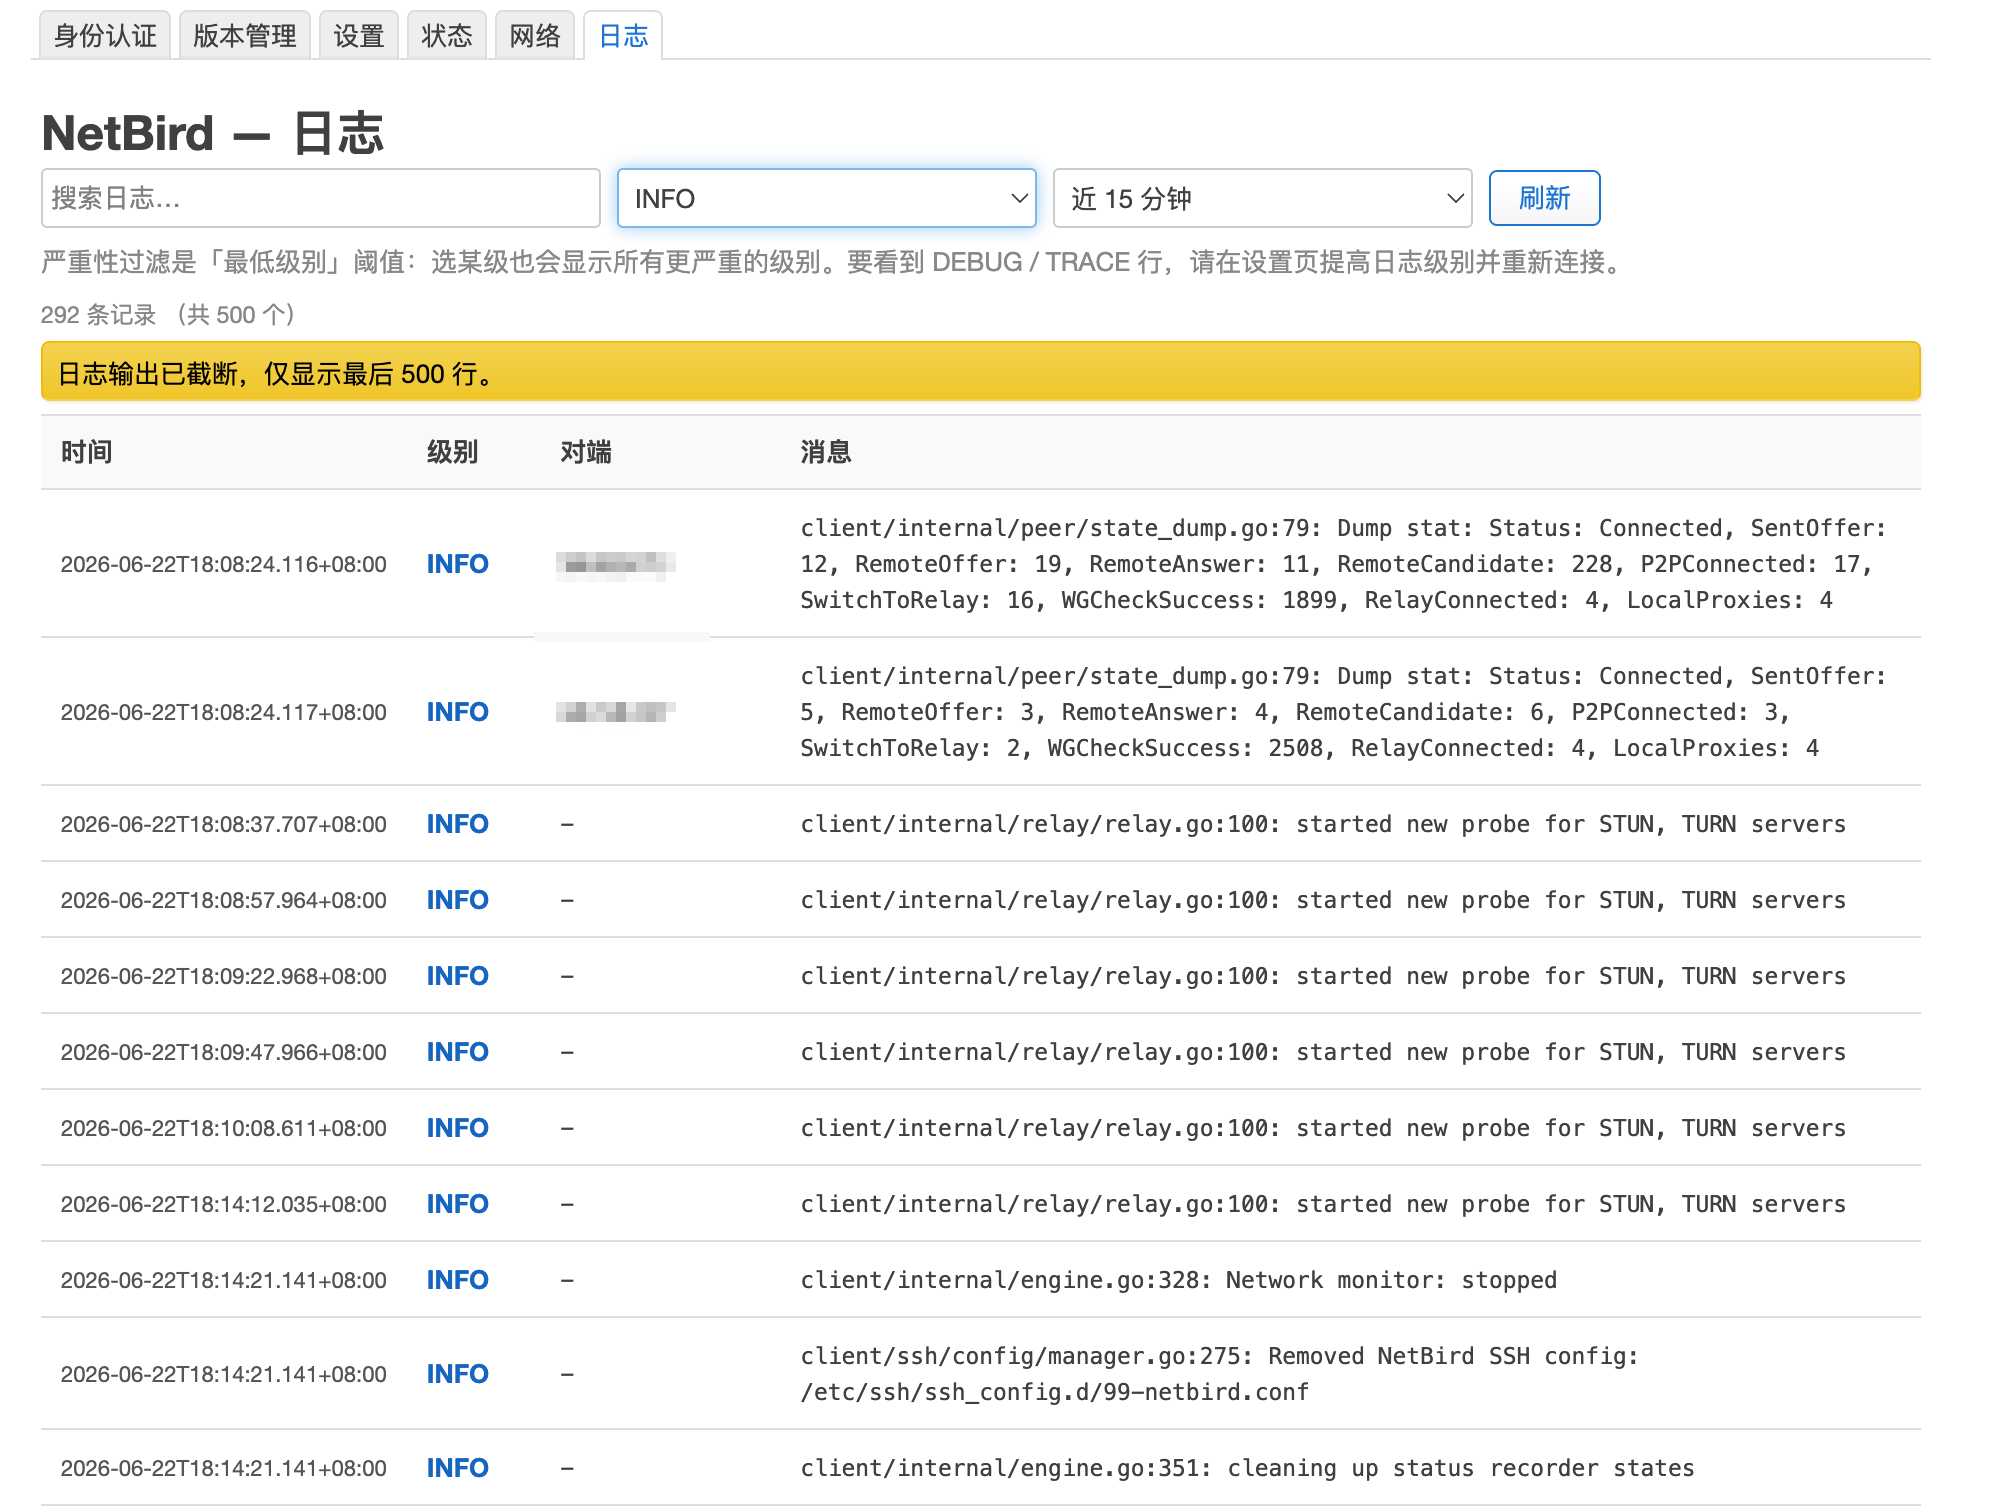This screenshot has height=1512, width=2002.
Task: Select timestamp 2026-06-22T18:08:24.116+08:00
Action: 224,564
